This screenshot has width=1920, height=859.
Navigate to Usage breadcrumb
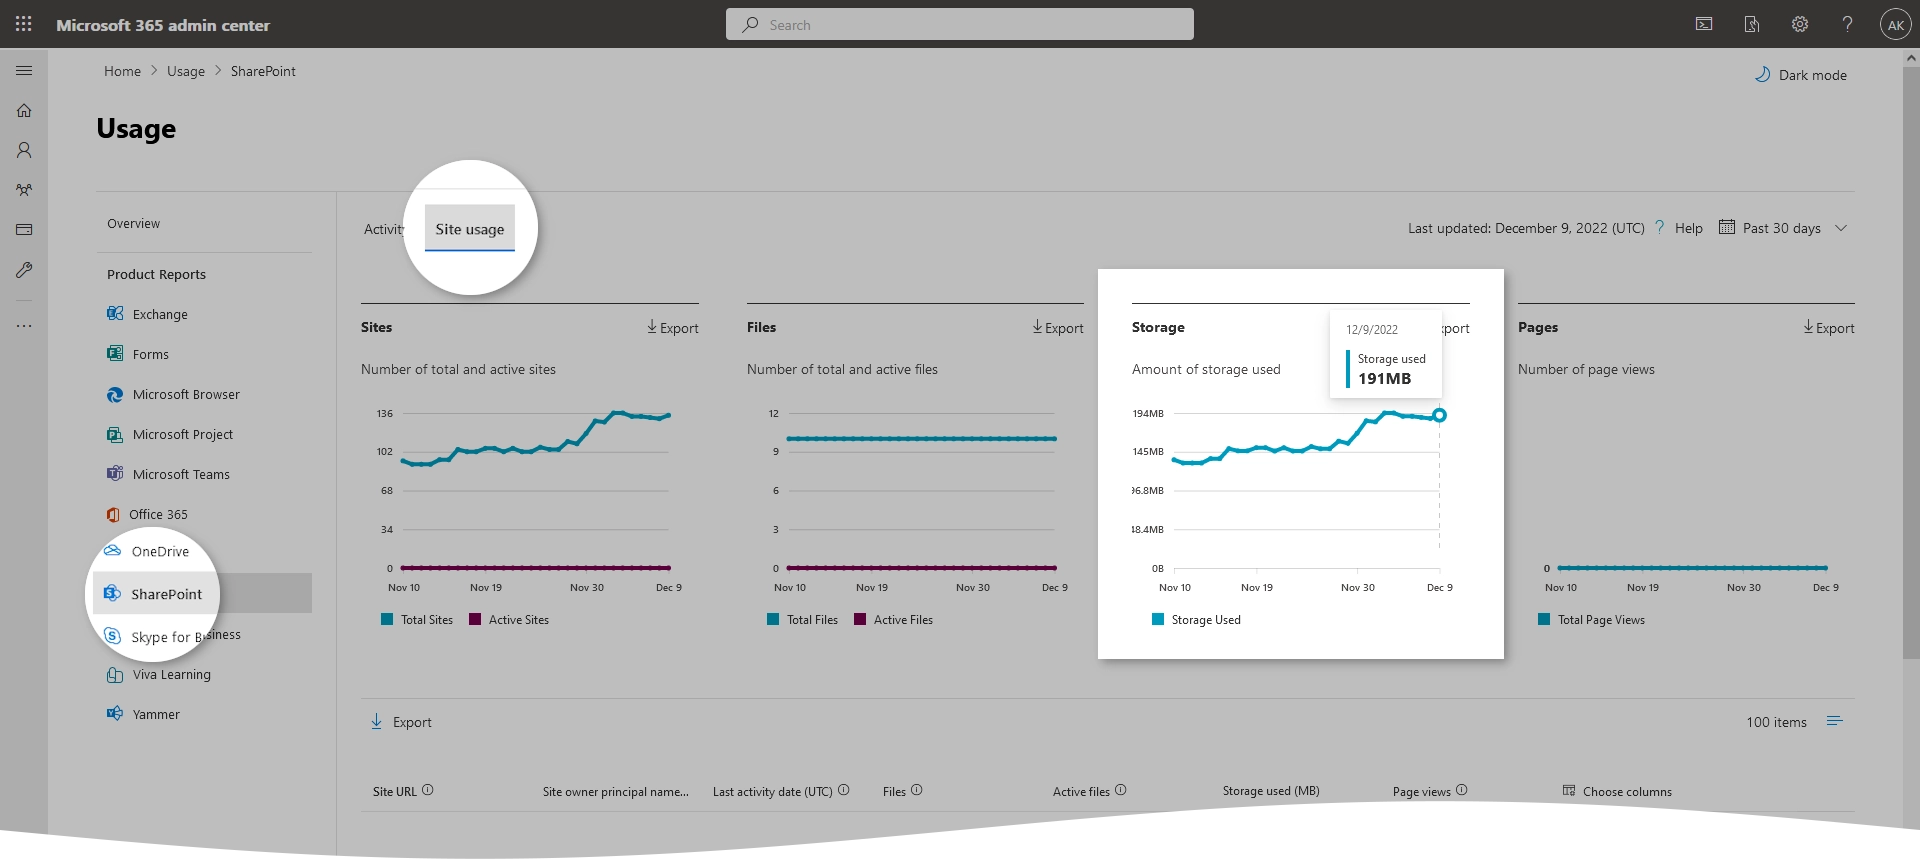tap(186, 71)
